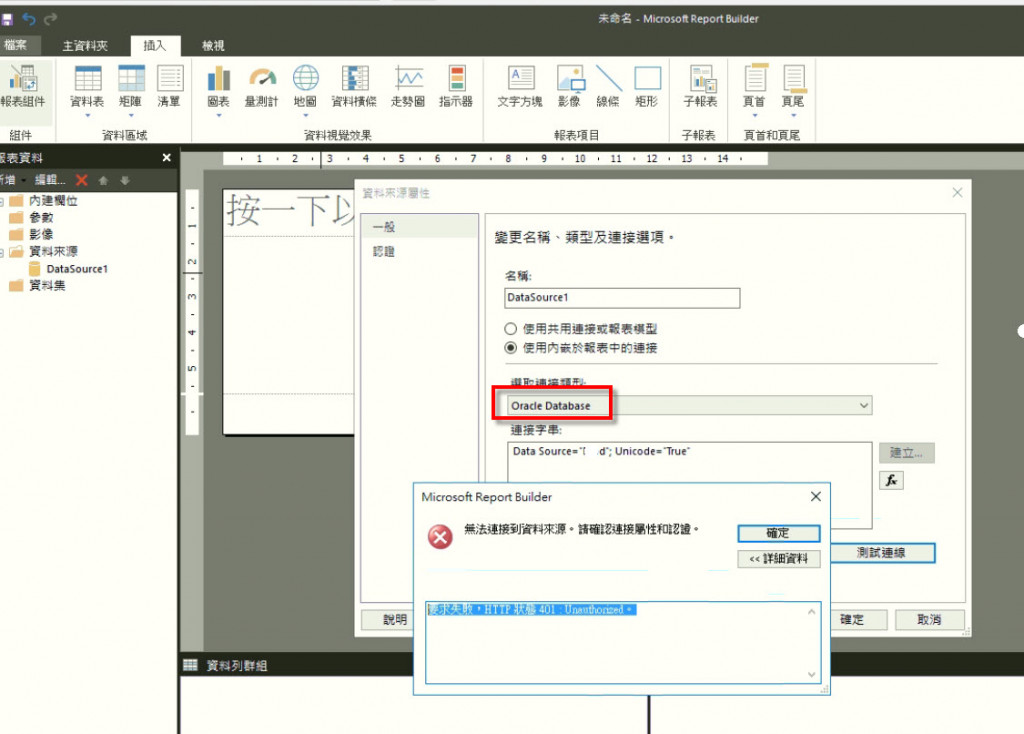Viewport: 1024px width, 734px height.
Task: Click the Undo arrow icon
Action: [29, 19]
